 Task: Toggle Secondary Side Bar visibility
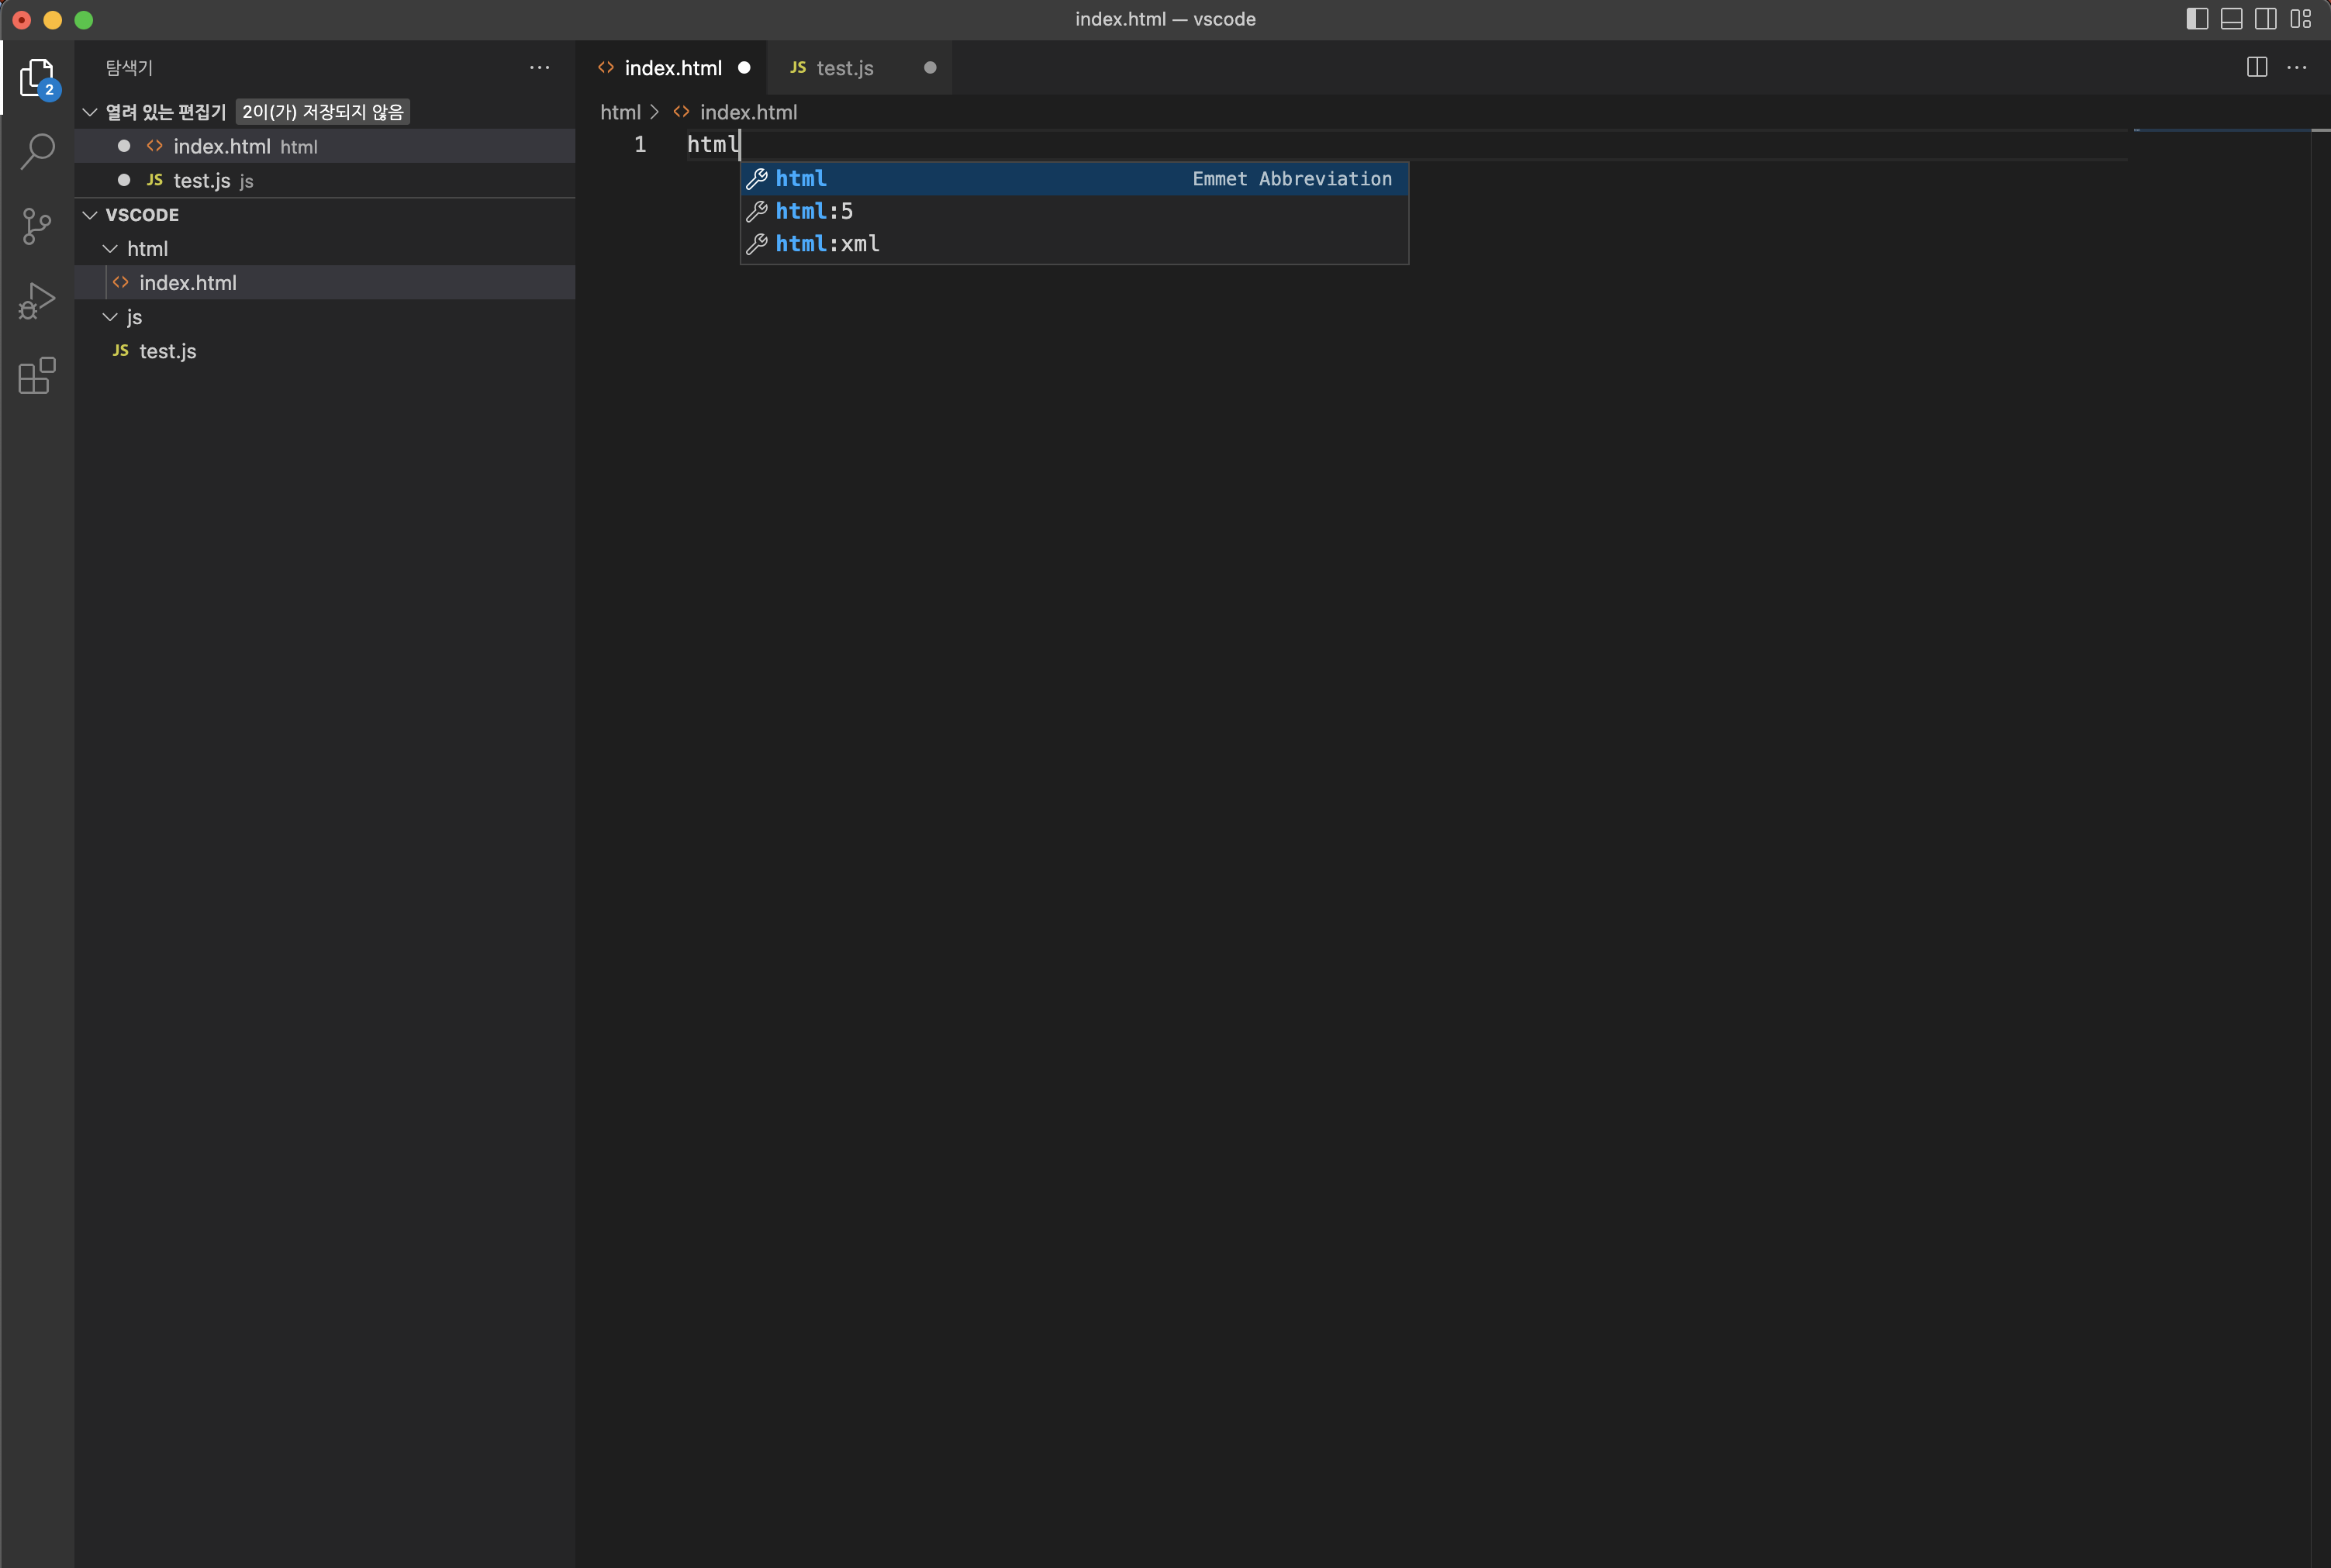(2266, 19)
